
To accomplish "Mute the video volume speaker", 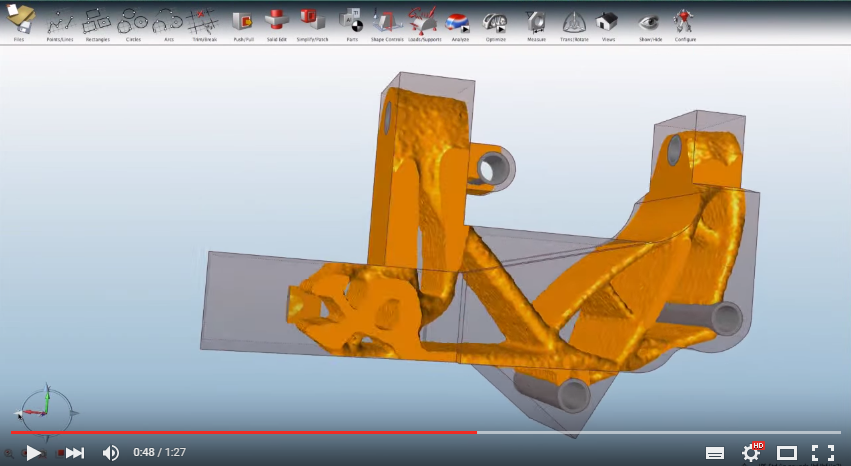I will click(x=111, y=453).
